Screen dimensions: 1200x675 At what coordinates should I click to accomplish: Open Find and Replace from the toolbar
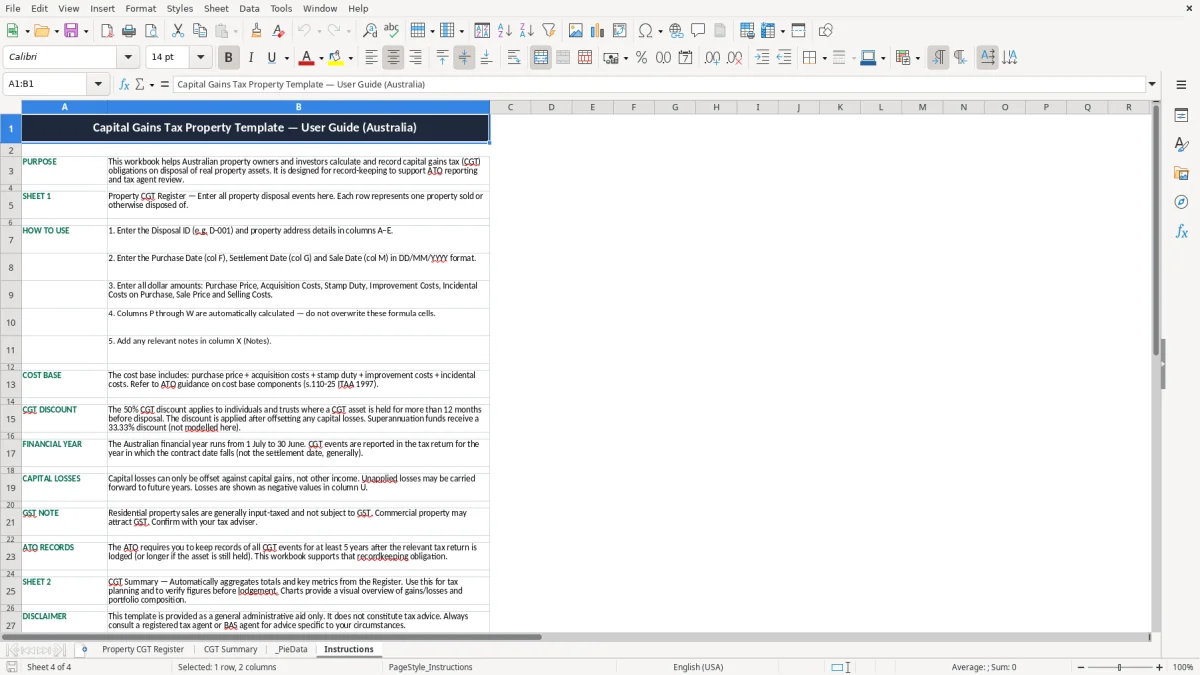pyautogui.click(x=370, y=31)
